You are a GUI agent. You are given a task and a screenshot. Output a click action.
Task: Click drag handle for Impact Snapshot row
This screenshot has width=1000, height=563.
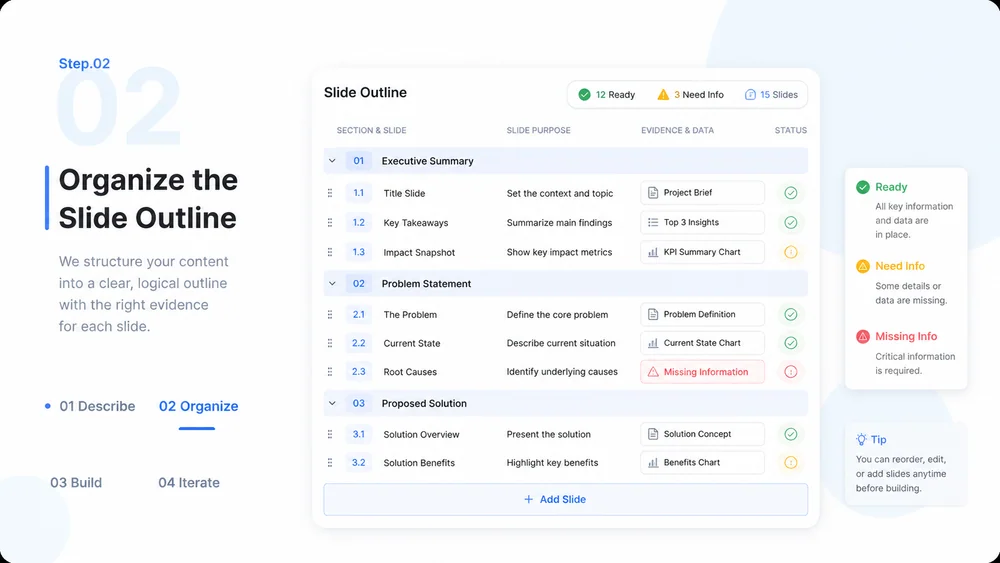click(330, 252)
